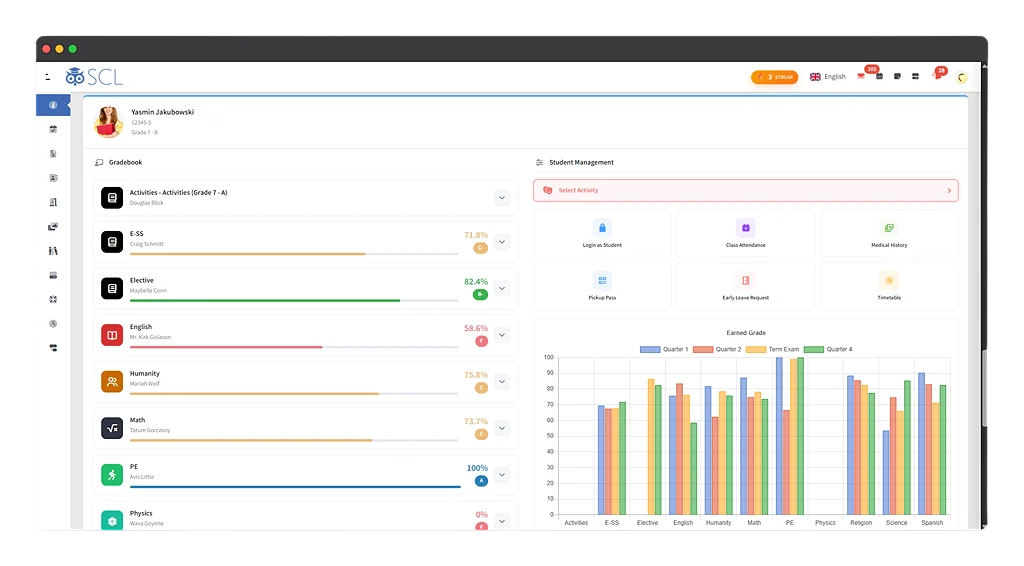Screen dimensions: 1024x566
Task: Click the Humanity subject people icon
Action: pyautogui.click(x=112, y=382)
